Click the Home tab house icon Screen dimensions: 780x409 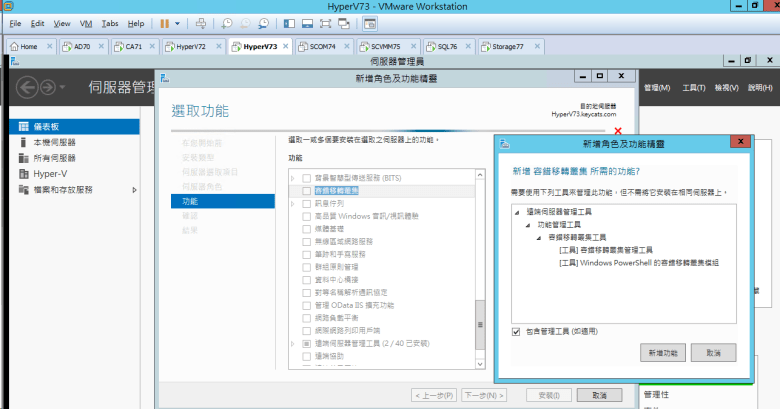13,46
